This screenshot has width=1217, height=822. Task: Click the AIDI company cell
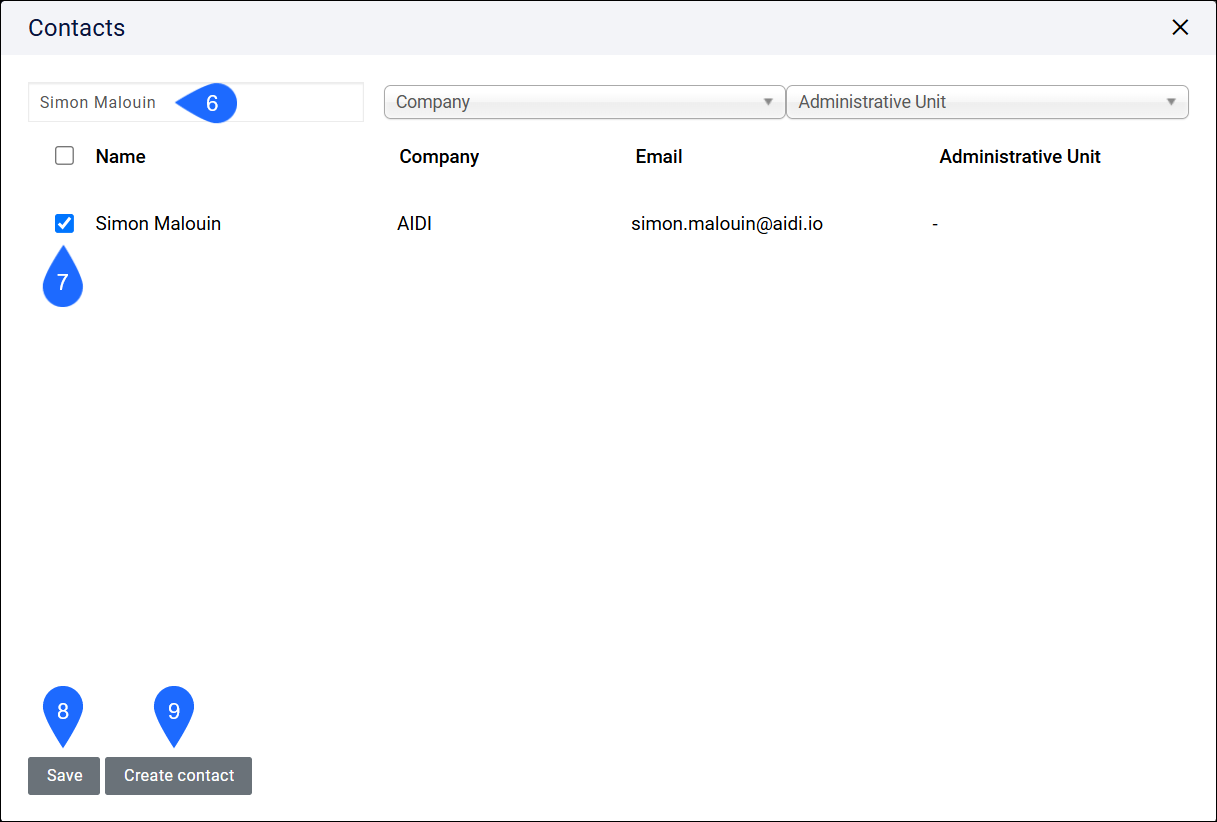[x=414, y=224]
